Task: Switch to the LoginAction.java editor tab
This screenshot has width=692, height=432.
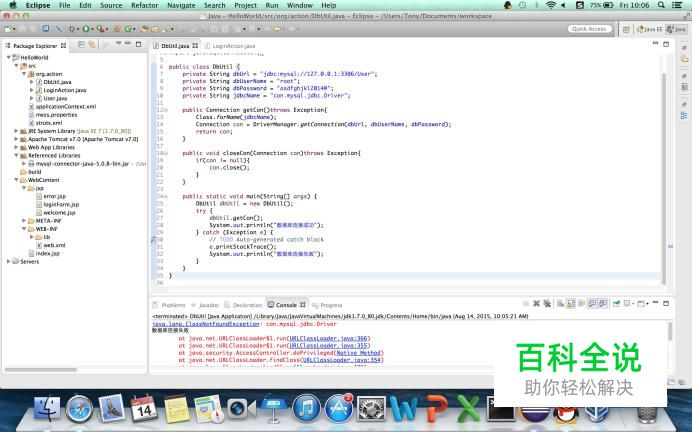Action: 230,46
